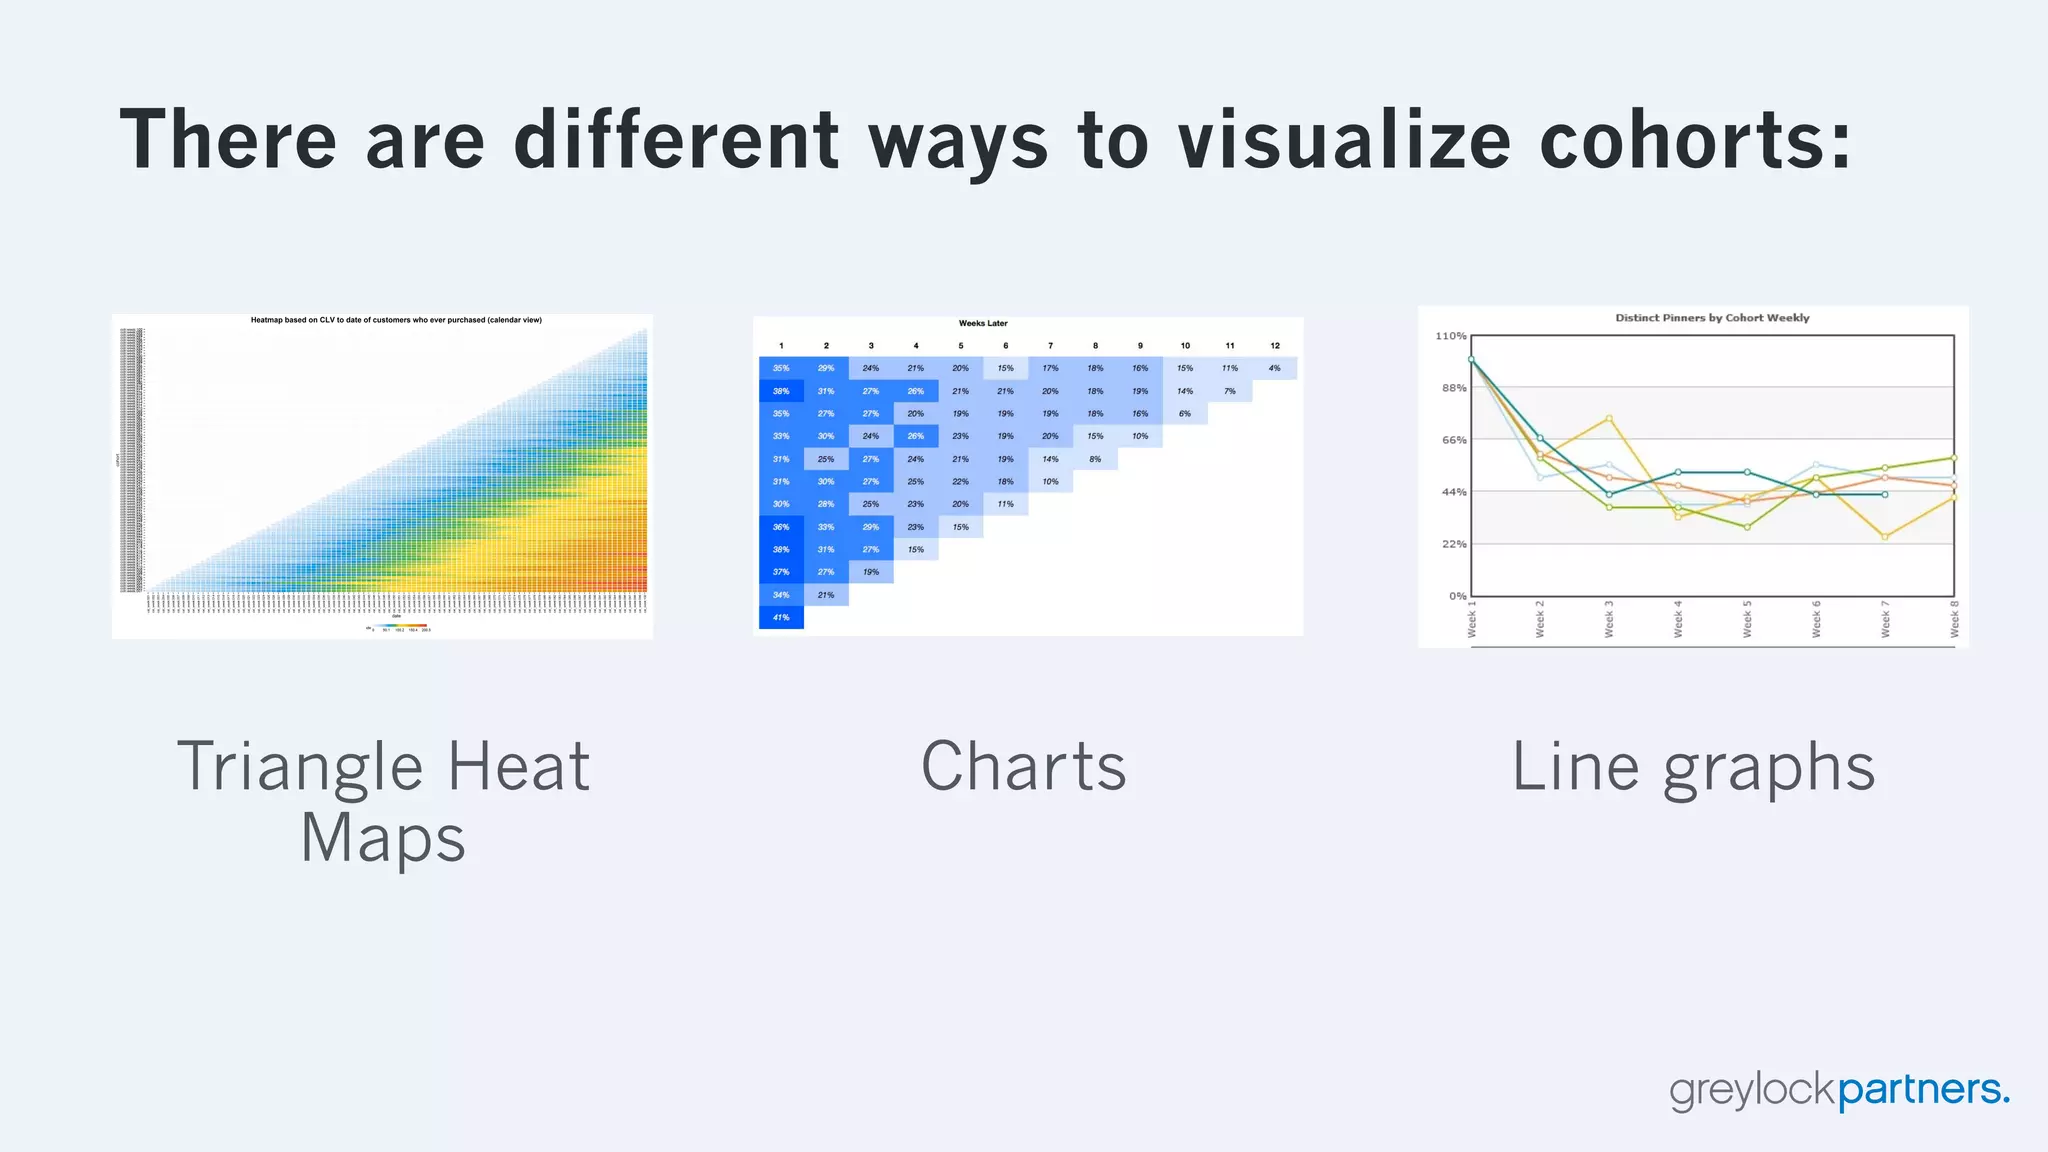Click the greylock partners logo
Image resolution: width=2048 pixels, height=1152 pixels.
tap(1838, 1090)
